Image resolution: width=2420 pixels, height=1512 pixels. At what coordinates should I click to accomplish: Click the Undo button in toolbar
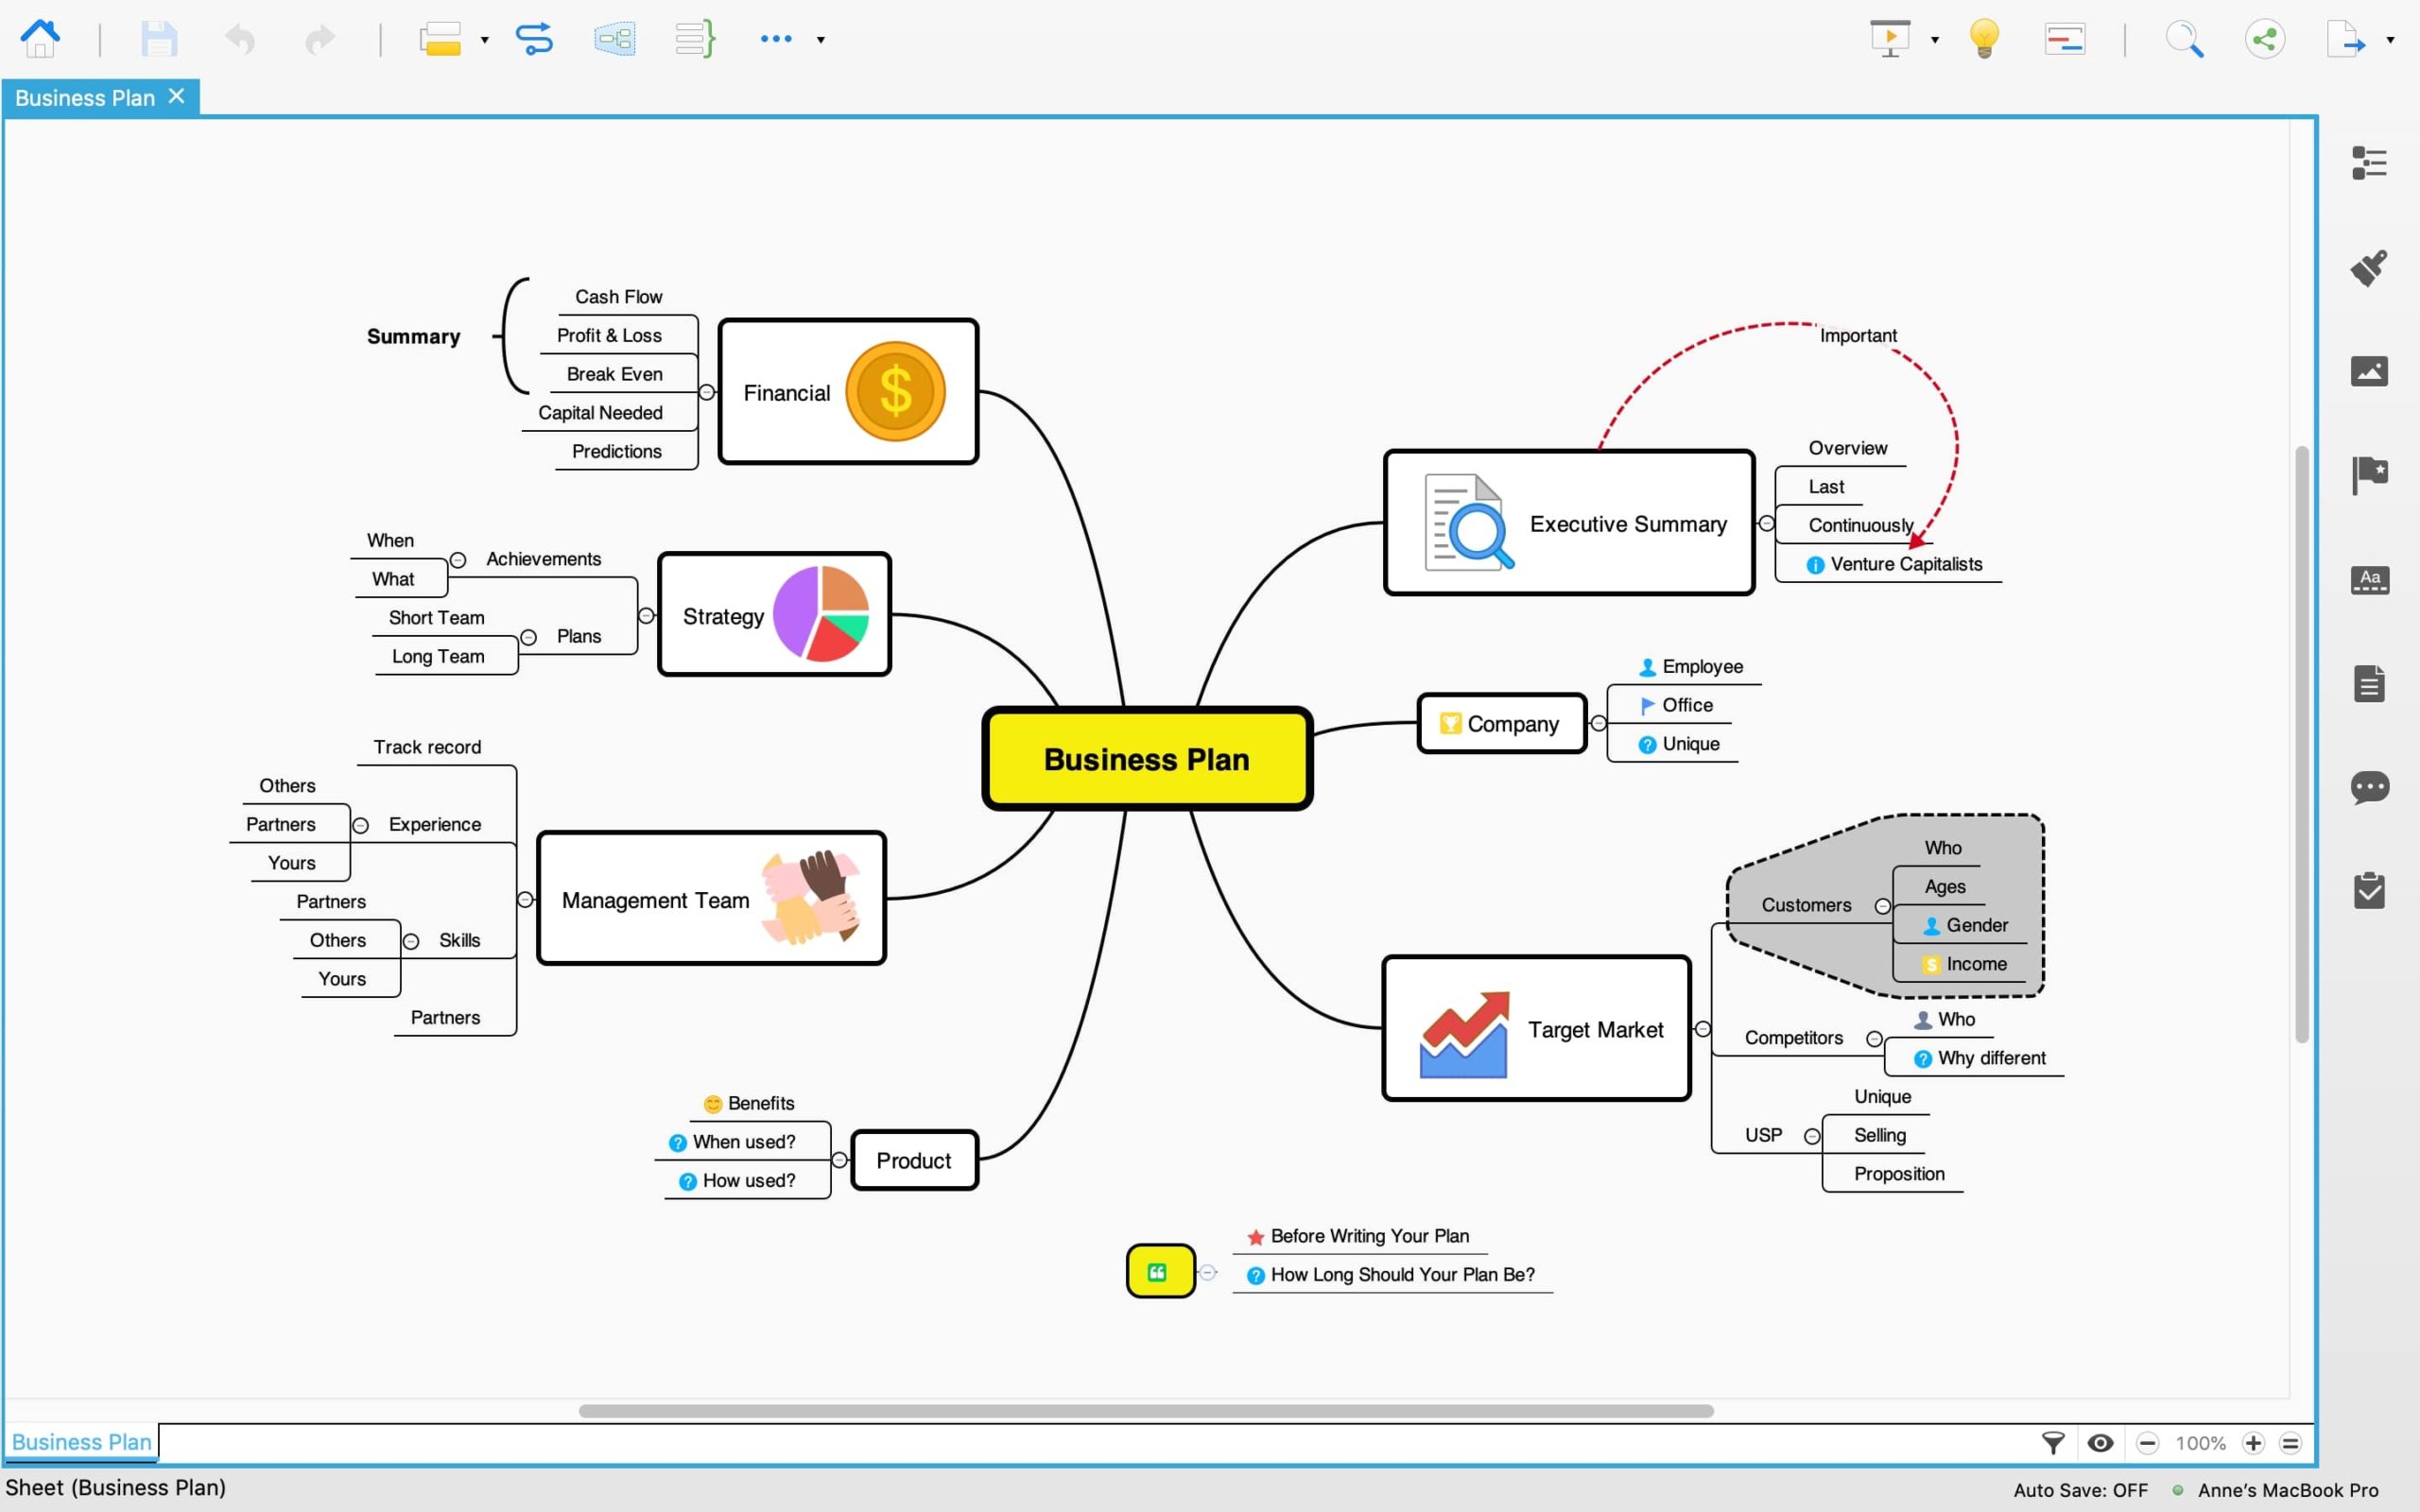point(242,39)
